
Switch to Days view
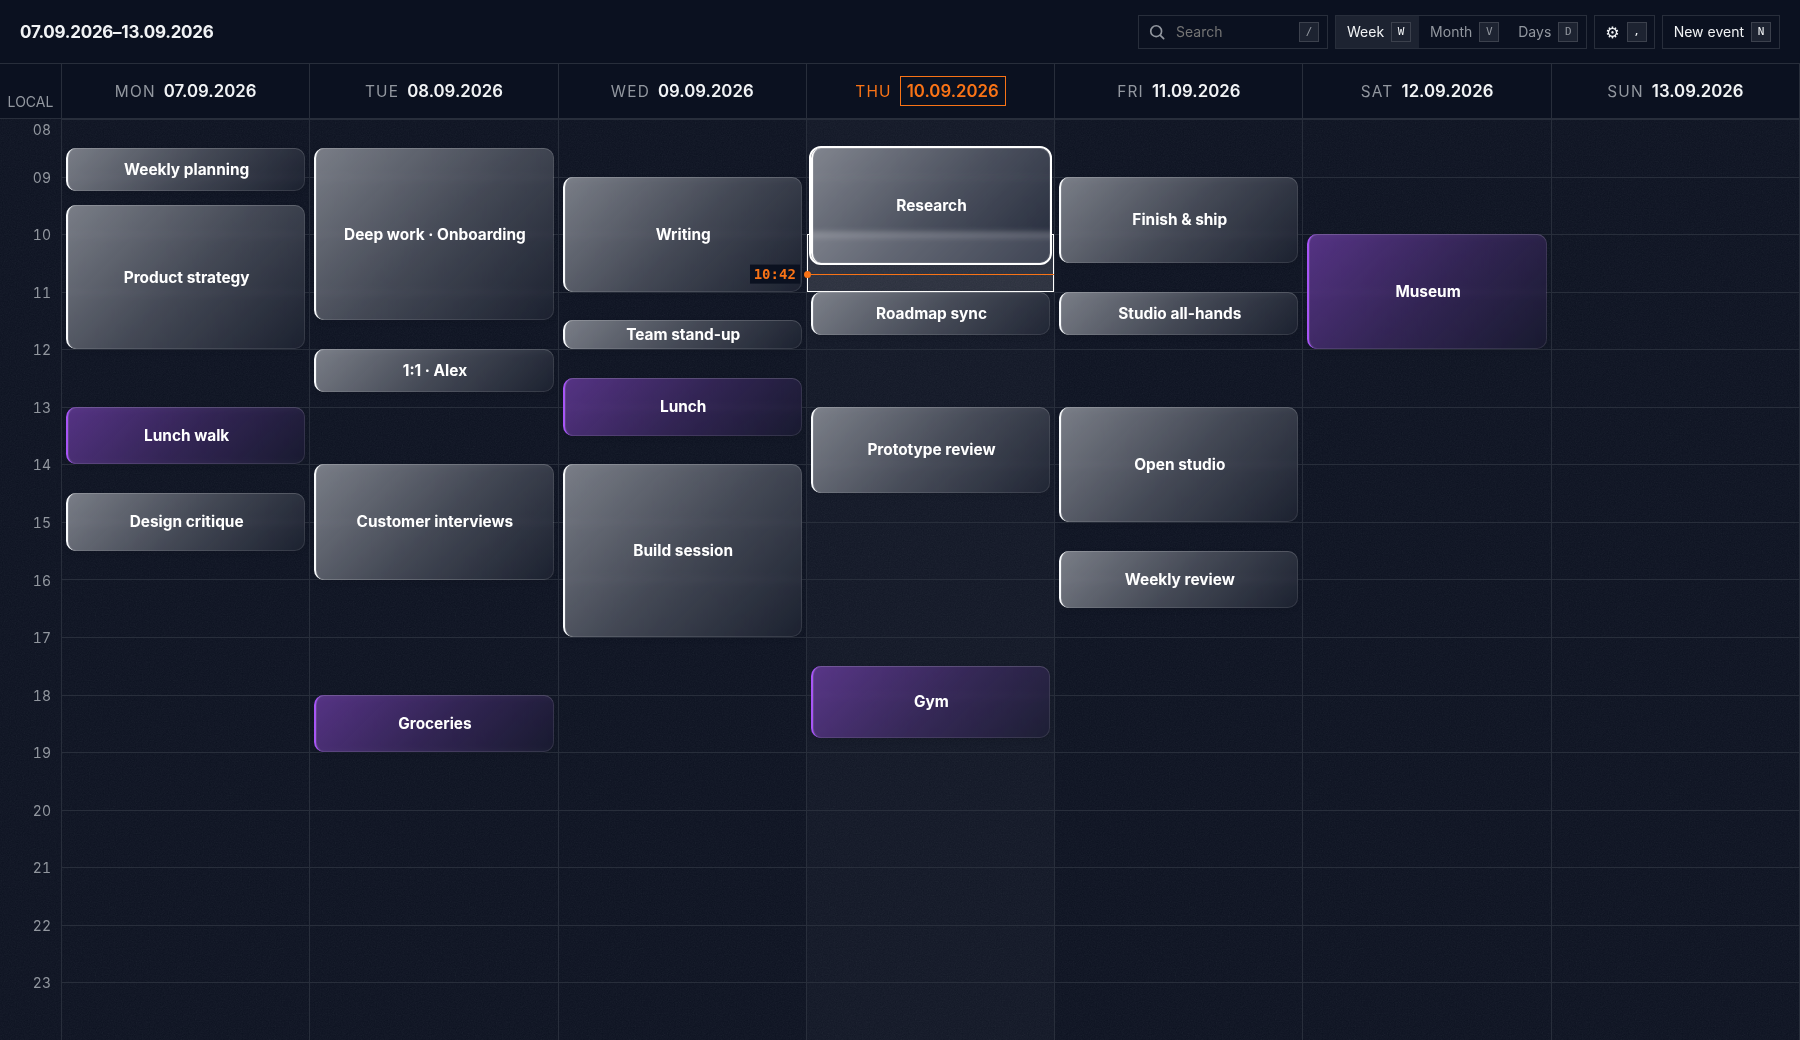1546,32
